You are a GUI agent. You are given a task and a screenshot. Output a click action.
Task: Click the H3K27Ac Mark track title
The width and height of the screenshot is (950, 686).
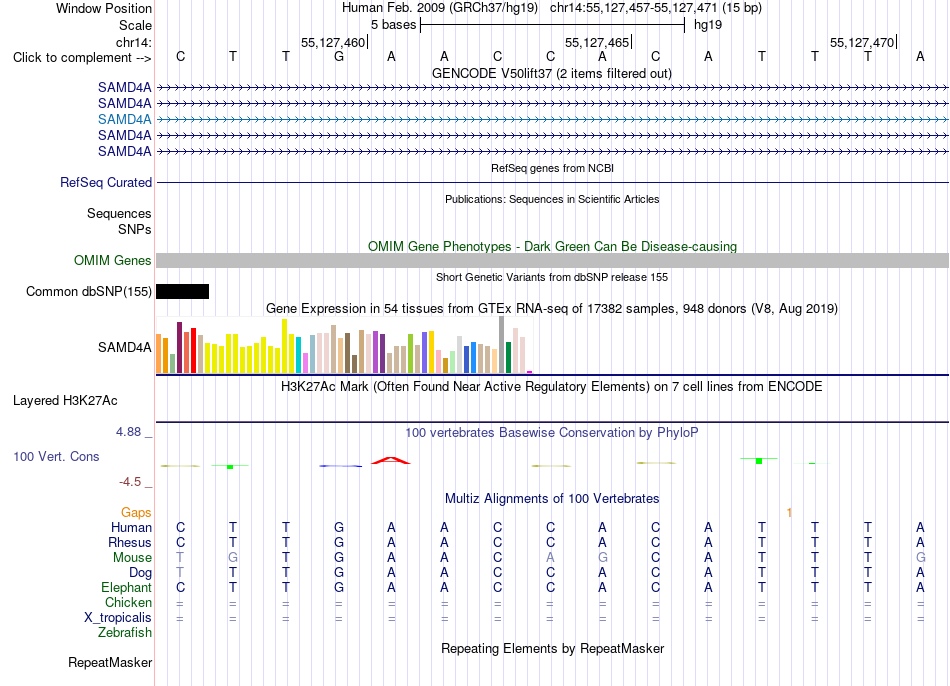[x=552, y=387]
